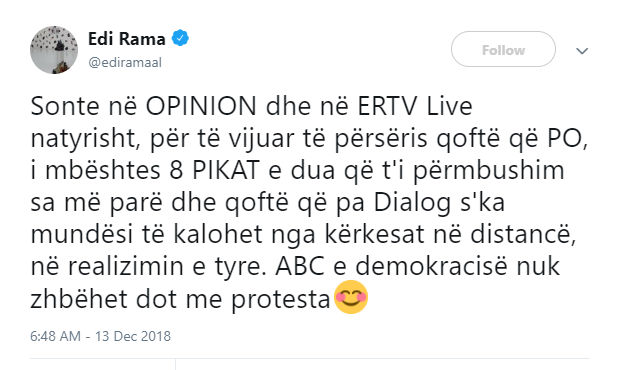The image size is (621, 370).
Task: Open the Edi Rama display name
Action: pyautogui.click(x=127, y=39)
